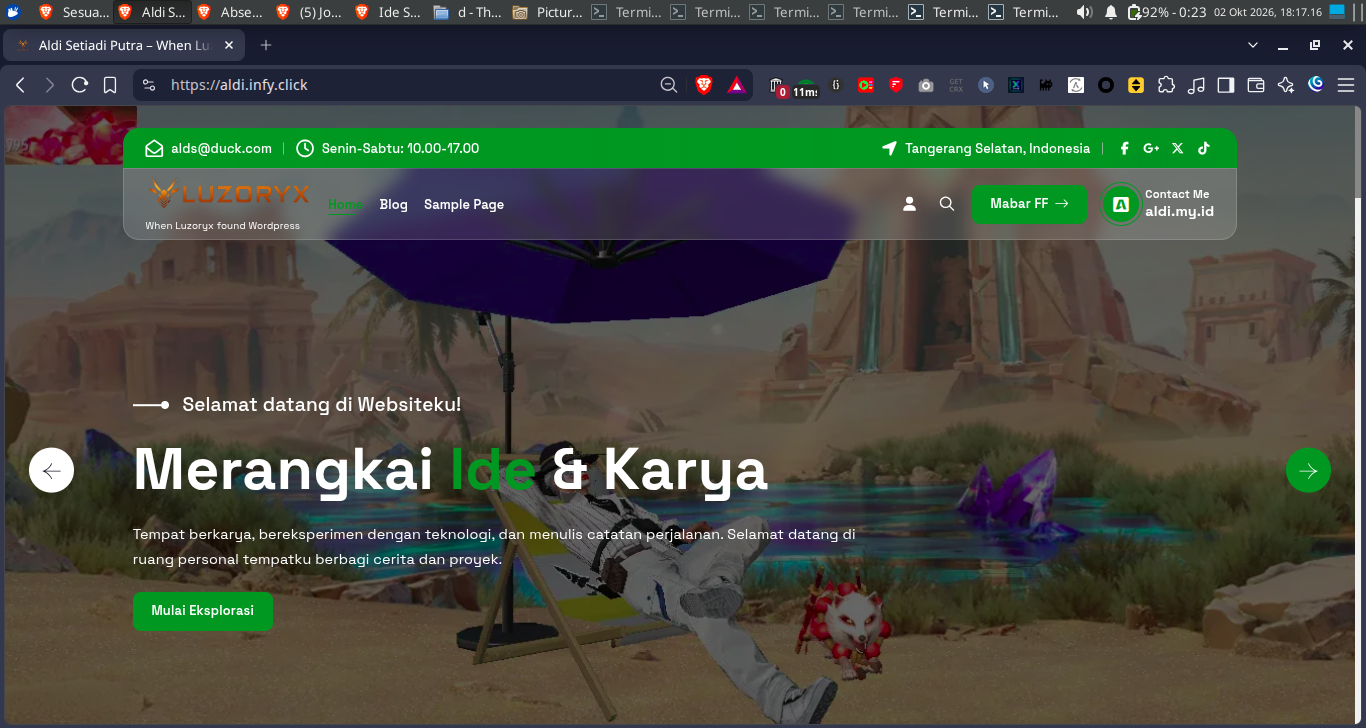Select the Home menu item

345,204
